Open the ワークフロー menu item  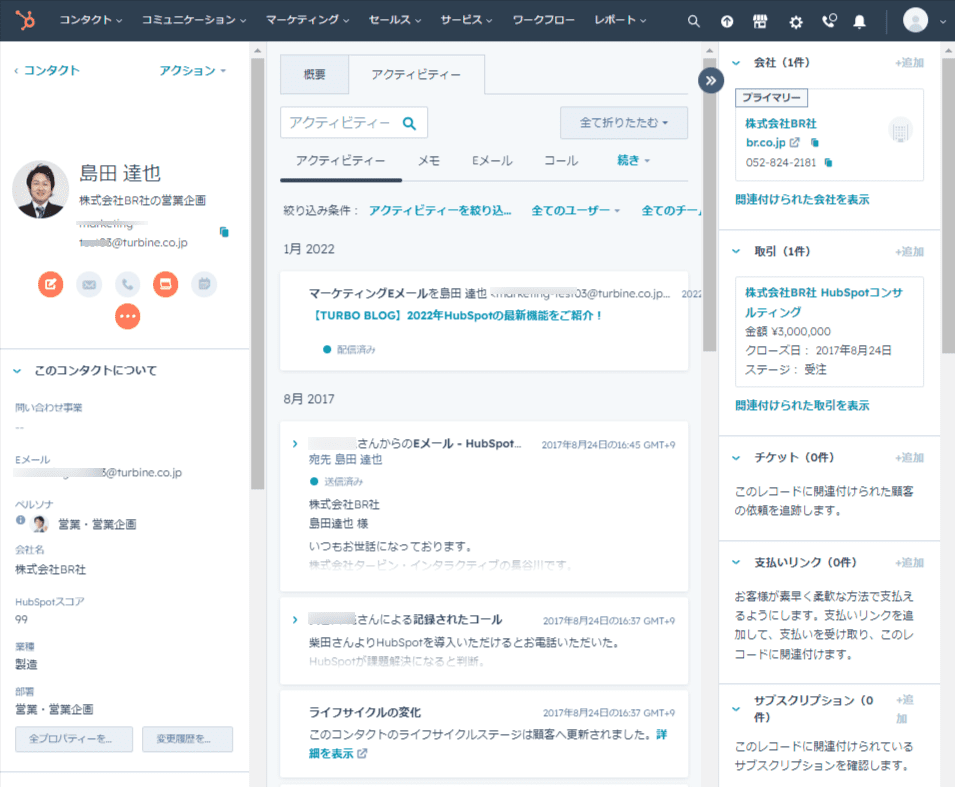(x=543, y=20)
